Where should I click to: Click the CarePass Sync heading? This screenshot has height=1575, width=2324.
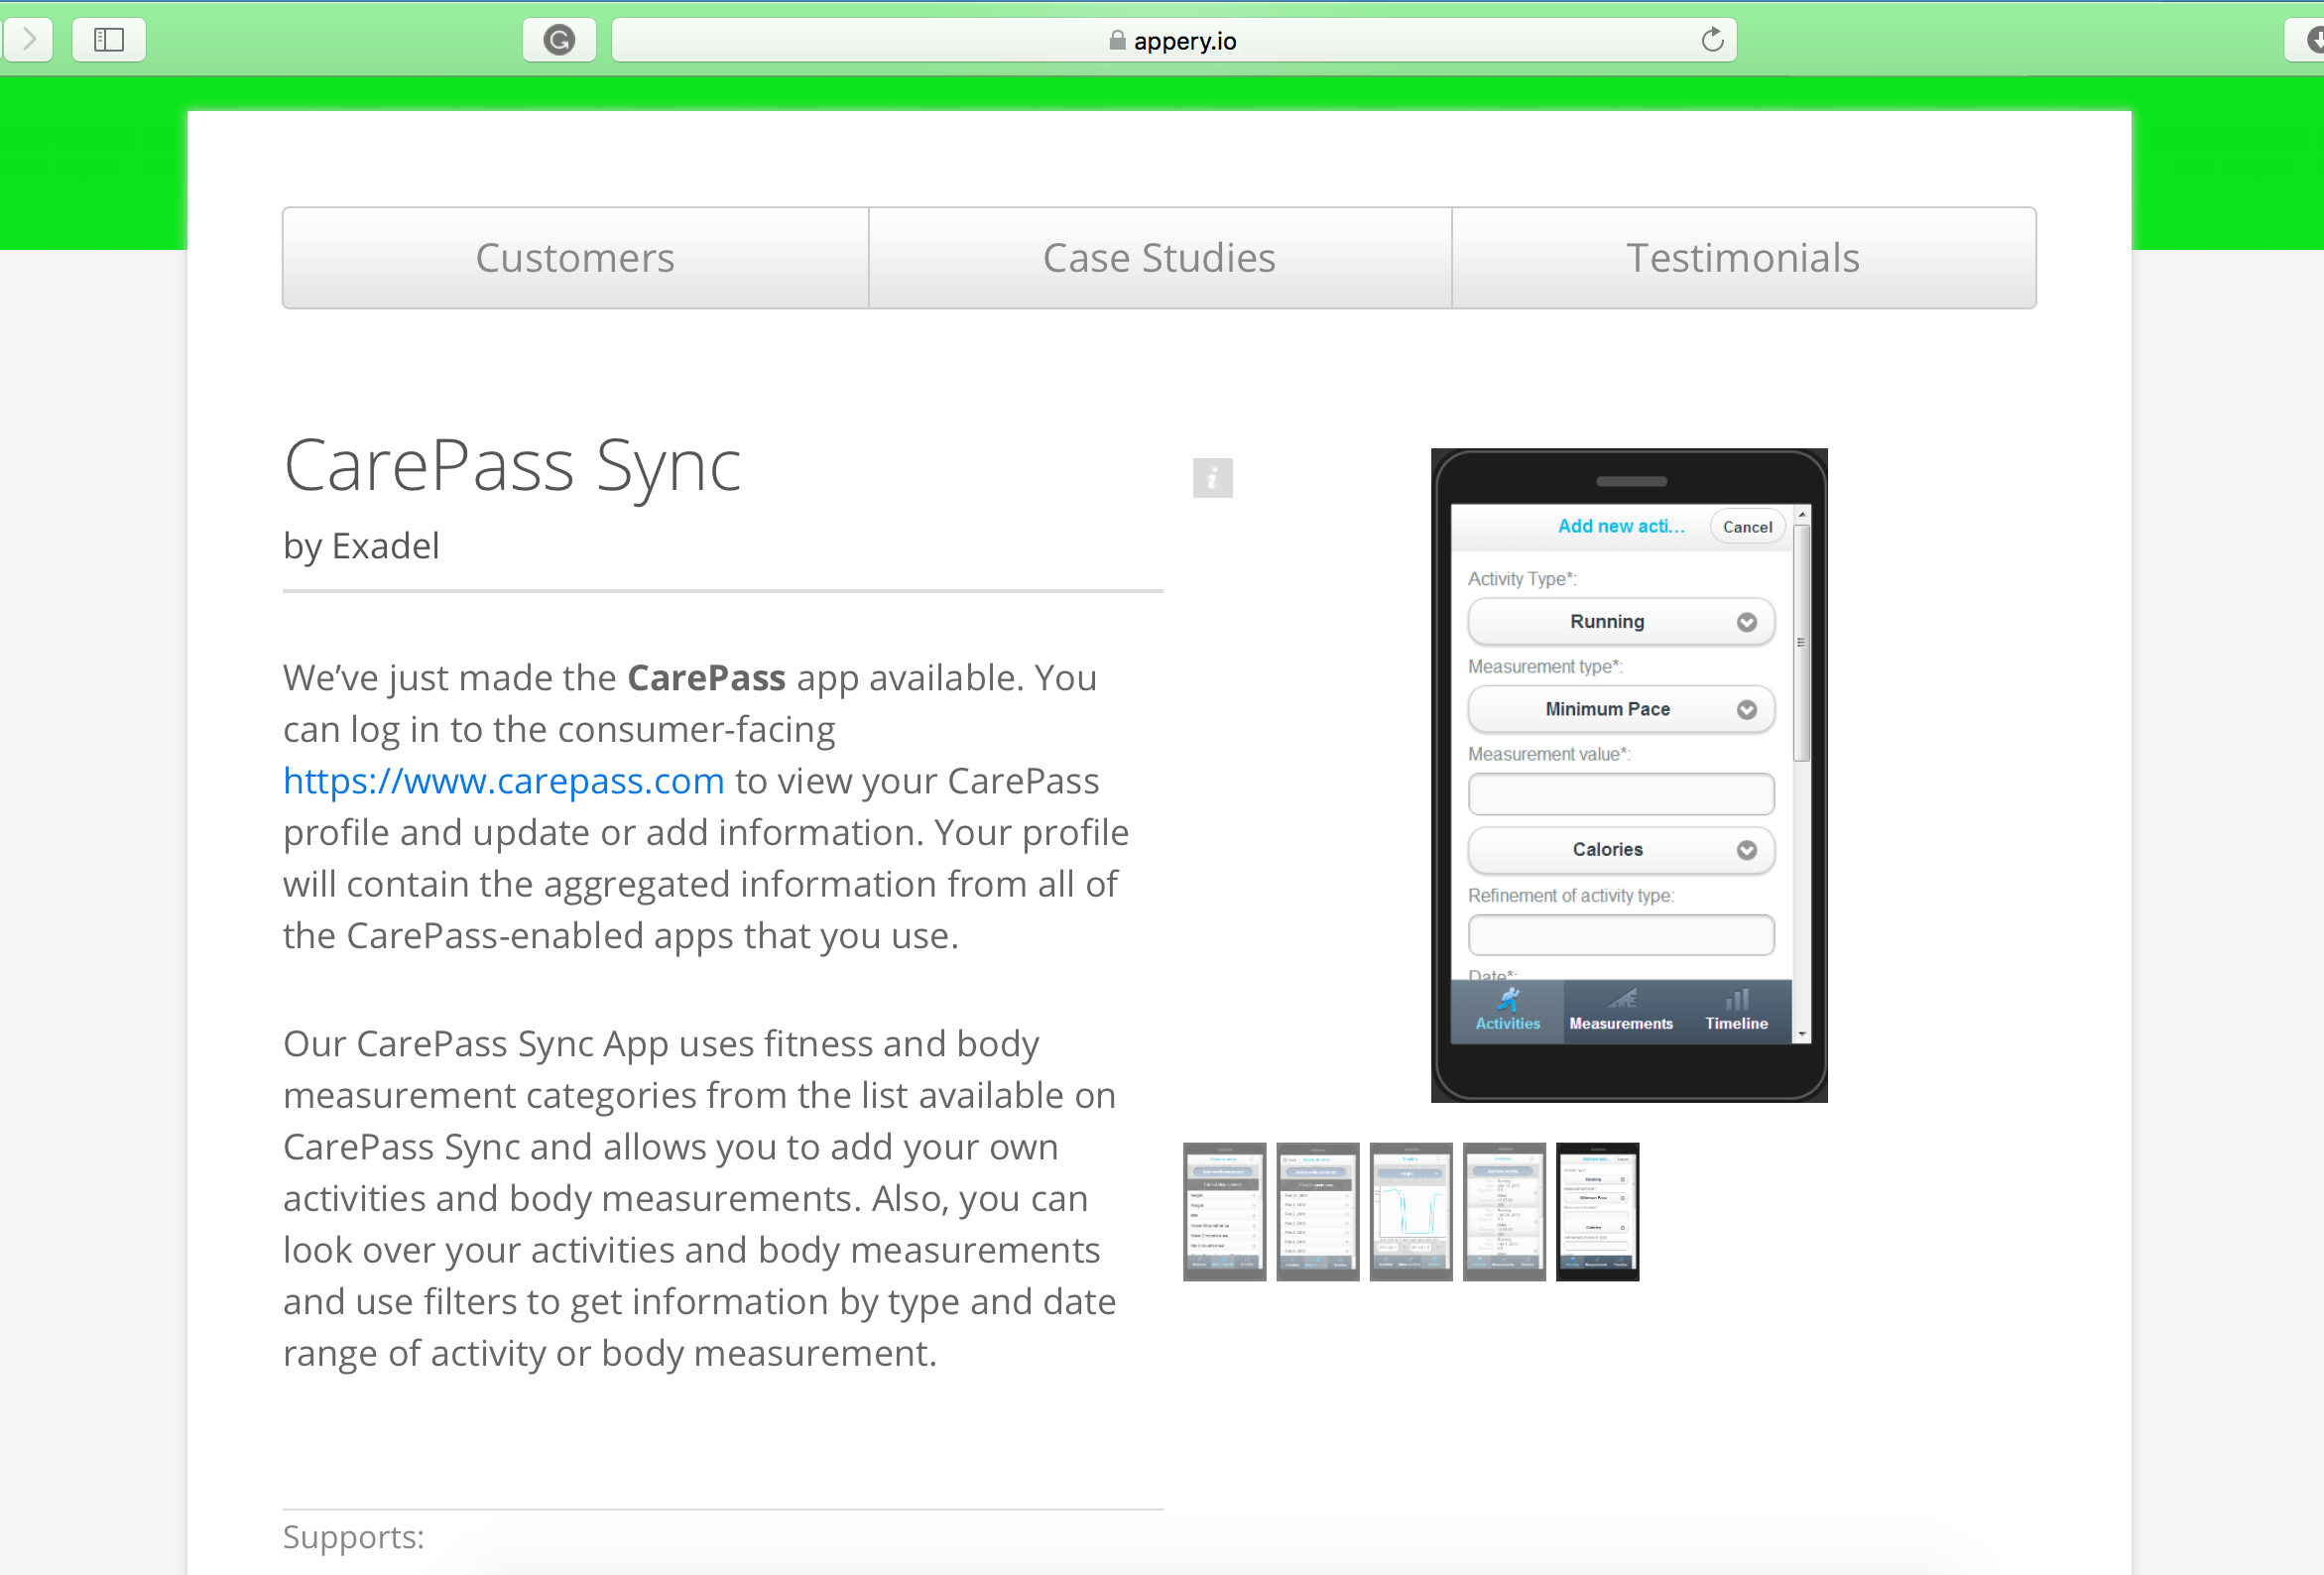512,466
